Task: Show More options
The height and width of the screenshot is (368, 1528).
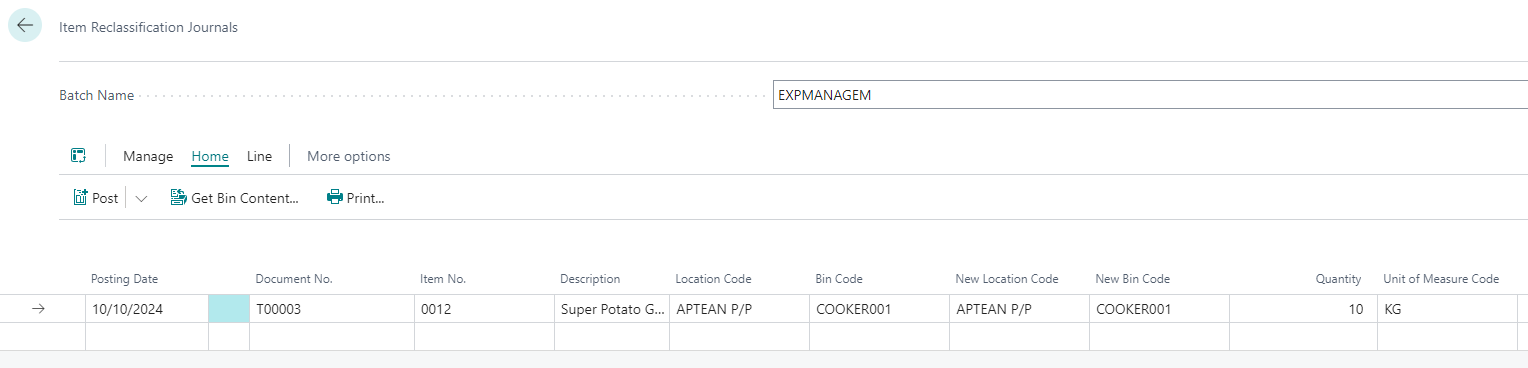Action: click(348, 156)
